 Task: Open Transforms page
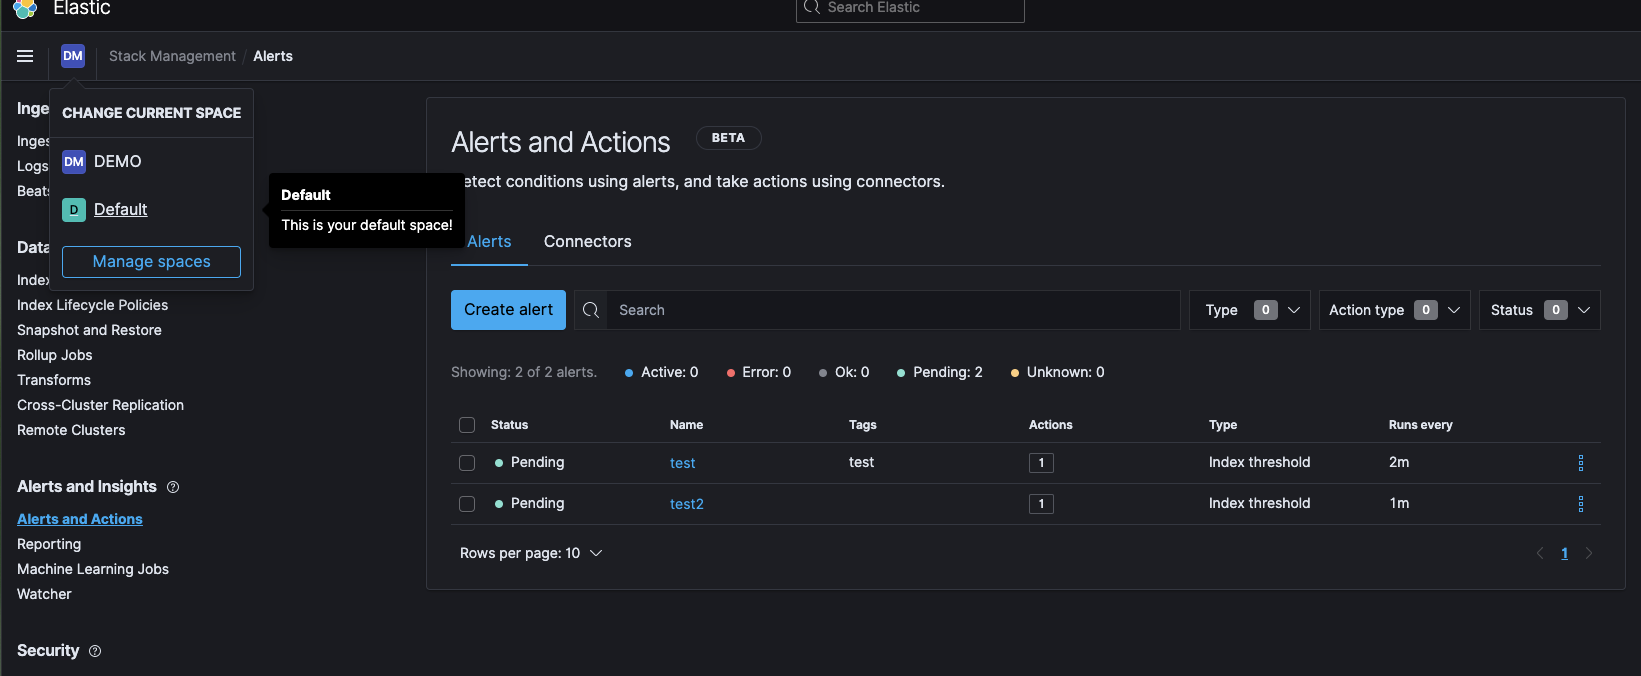[x=54, y=380]
